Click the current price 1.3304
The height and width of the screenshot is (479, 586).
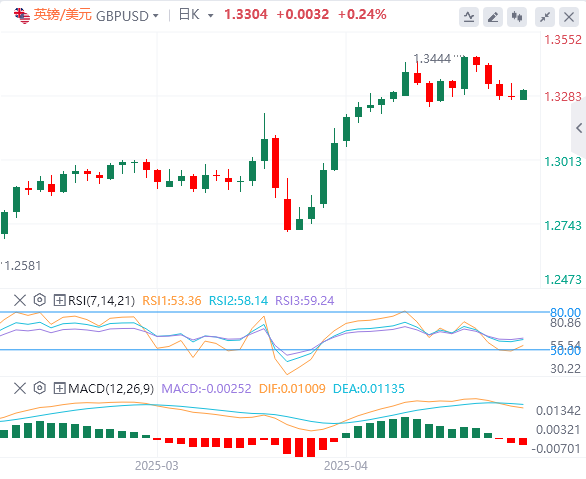coord(246,15)
